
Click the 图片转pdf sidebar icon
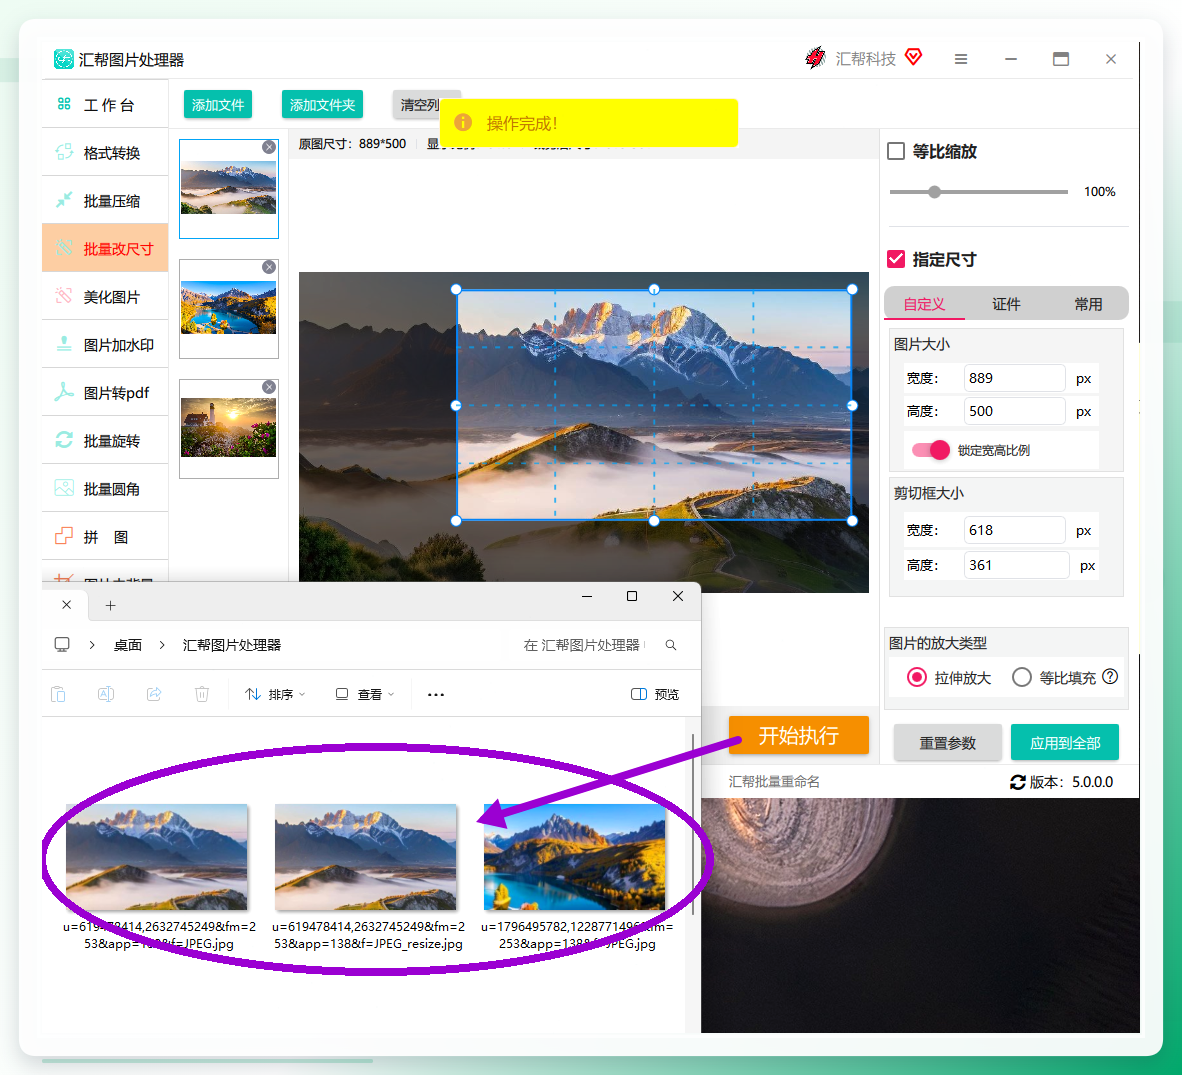click(64, 392)
